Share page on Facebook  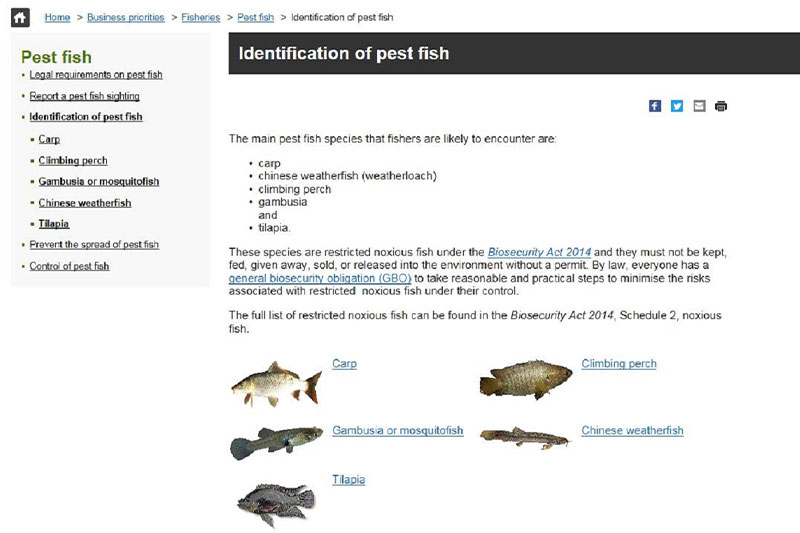pos(655,106)
